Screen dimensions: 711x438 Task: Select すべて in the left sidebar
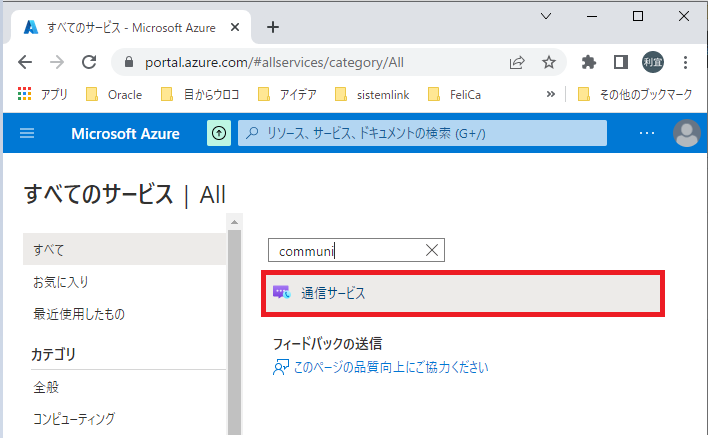[124, 249]
